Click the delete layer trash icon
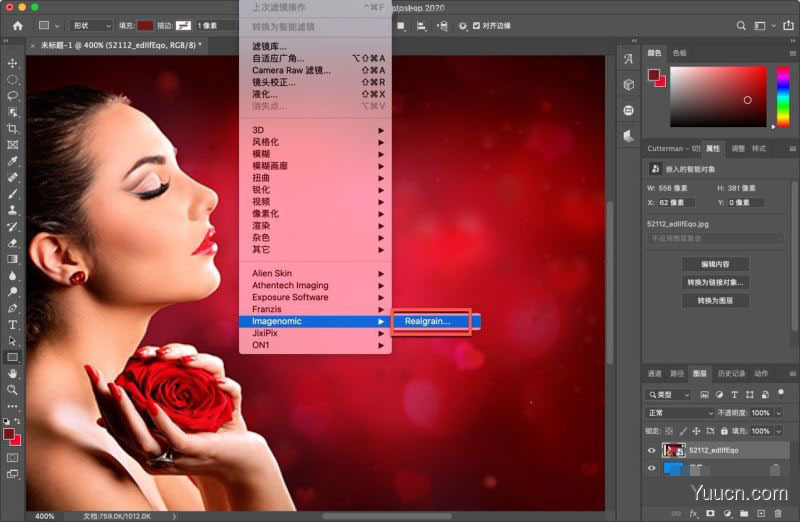Screen dimensions: 800x522 778,513
